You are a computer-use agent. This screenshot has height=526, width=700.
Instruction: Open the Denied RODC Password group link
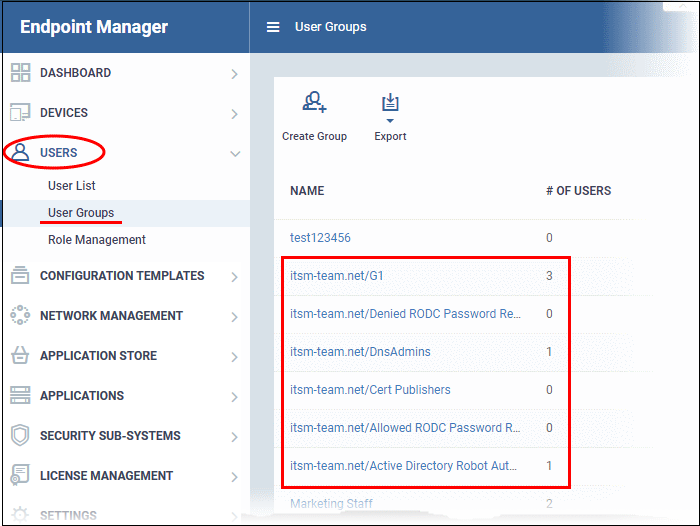click(x=405, y=313)
